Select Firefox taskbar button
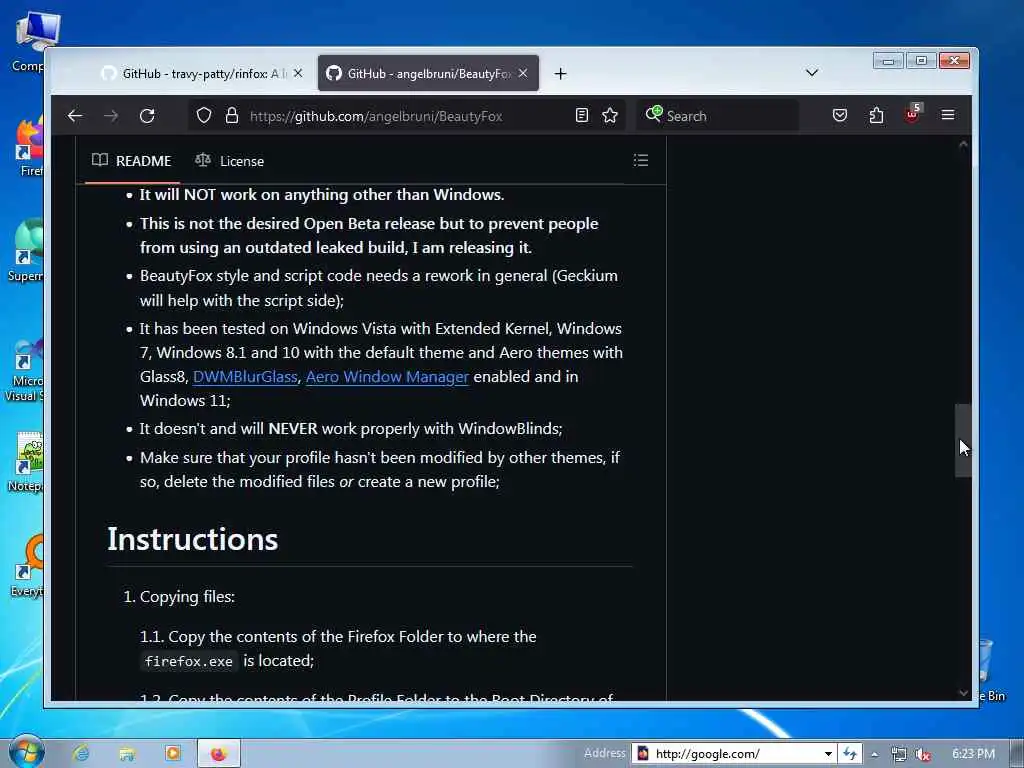This screenshot has height=768, width=1024. point(219,754)
